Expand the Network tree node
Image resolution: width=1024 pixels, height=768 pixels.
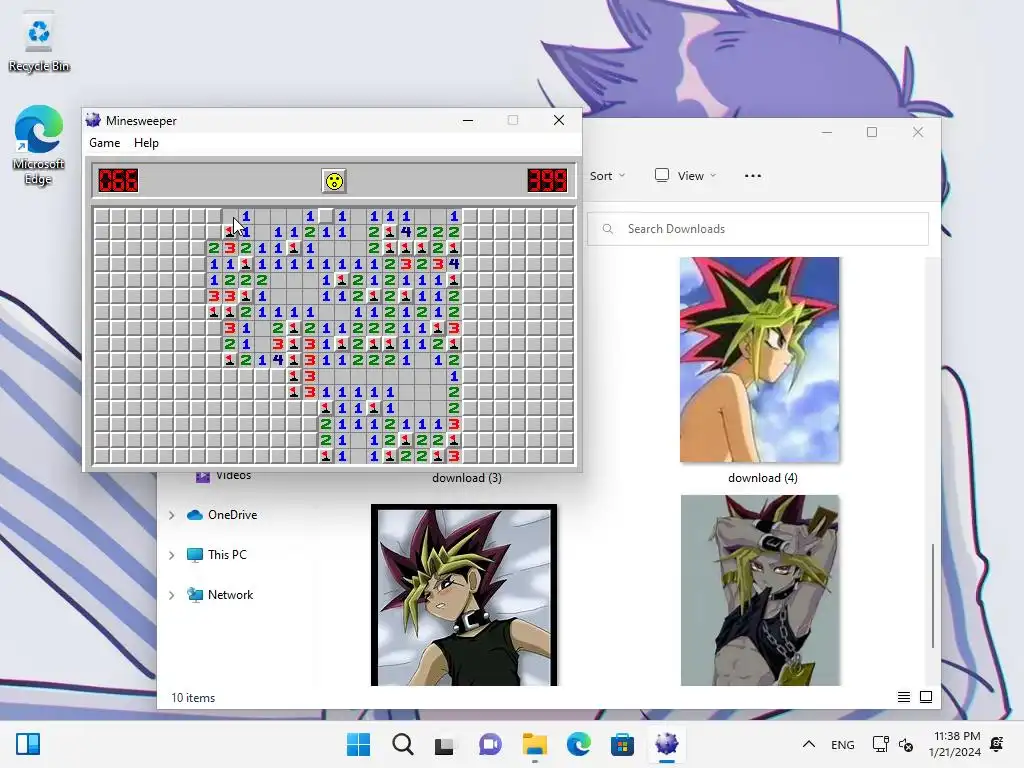click(171, 595)
